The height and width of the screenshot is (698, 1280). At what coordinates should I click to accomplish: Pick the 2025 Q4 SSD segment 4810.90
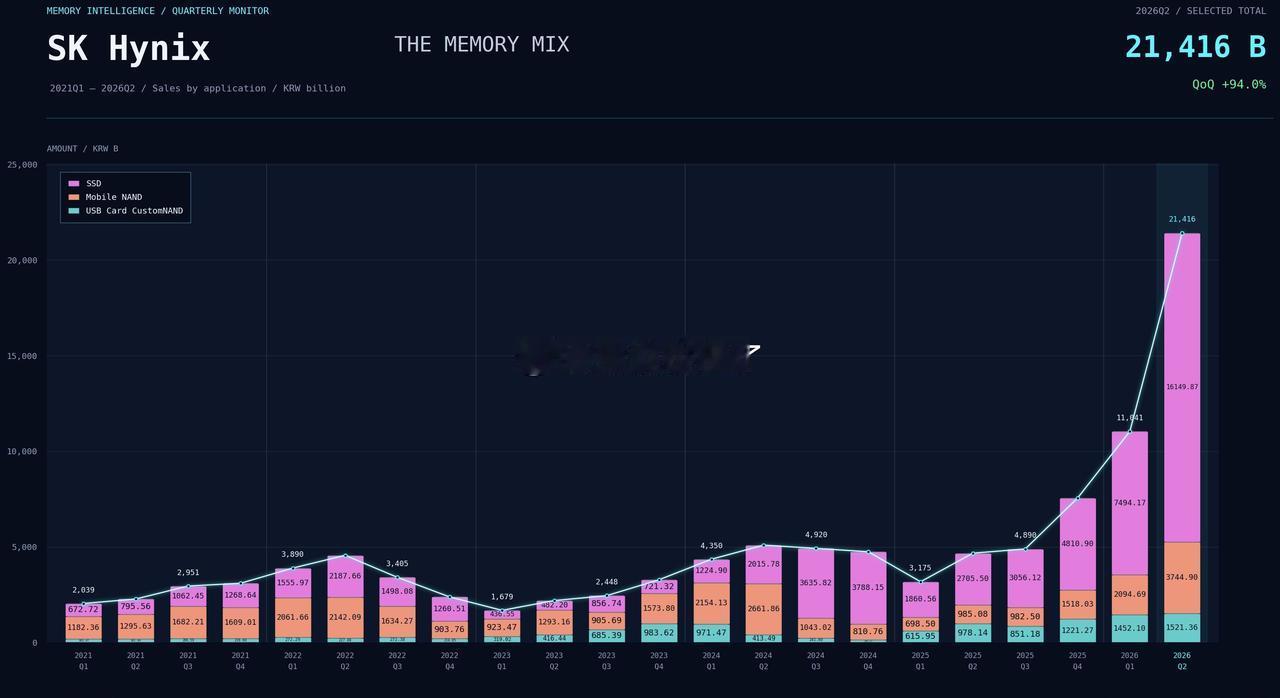point(1077,544)
